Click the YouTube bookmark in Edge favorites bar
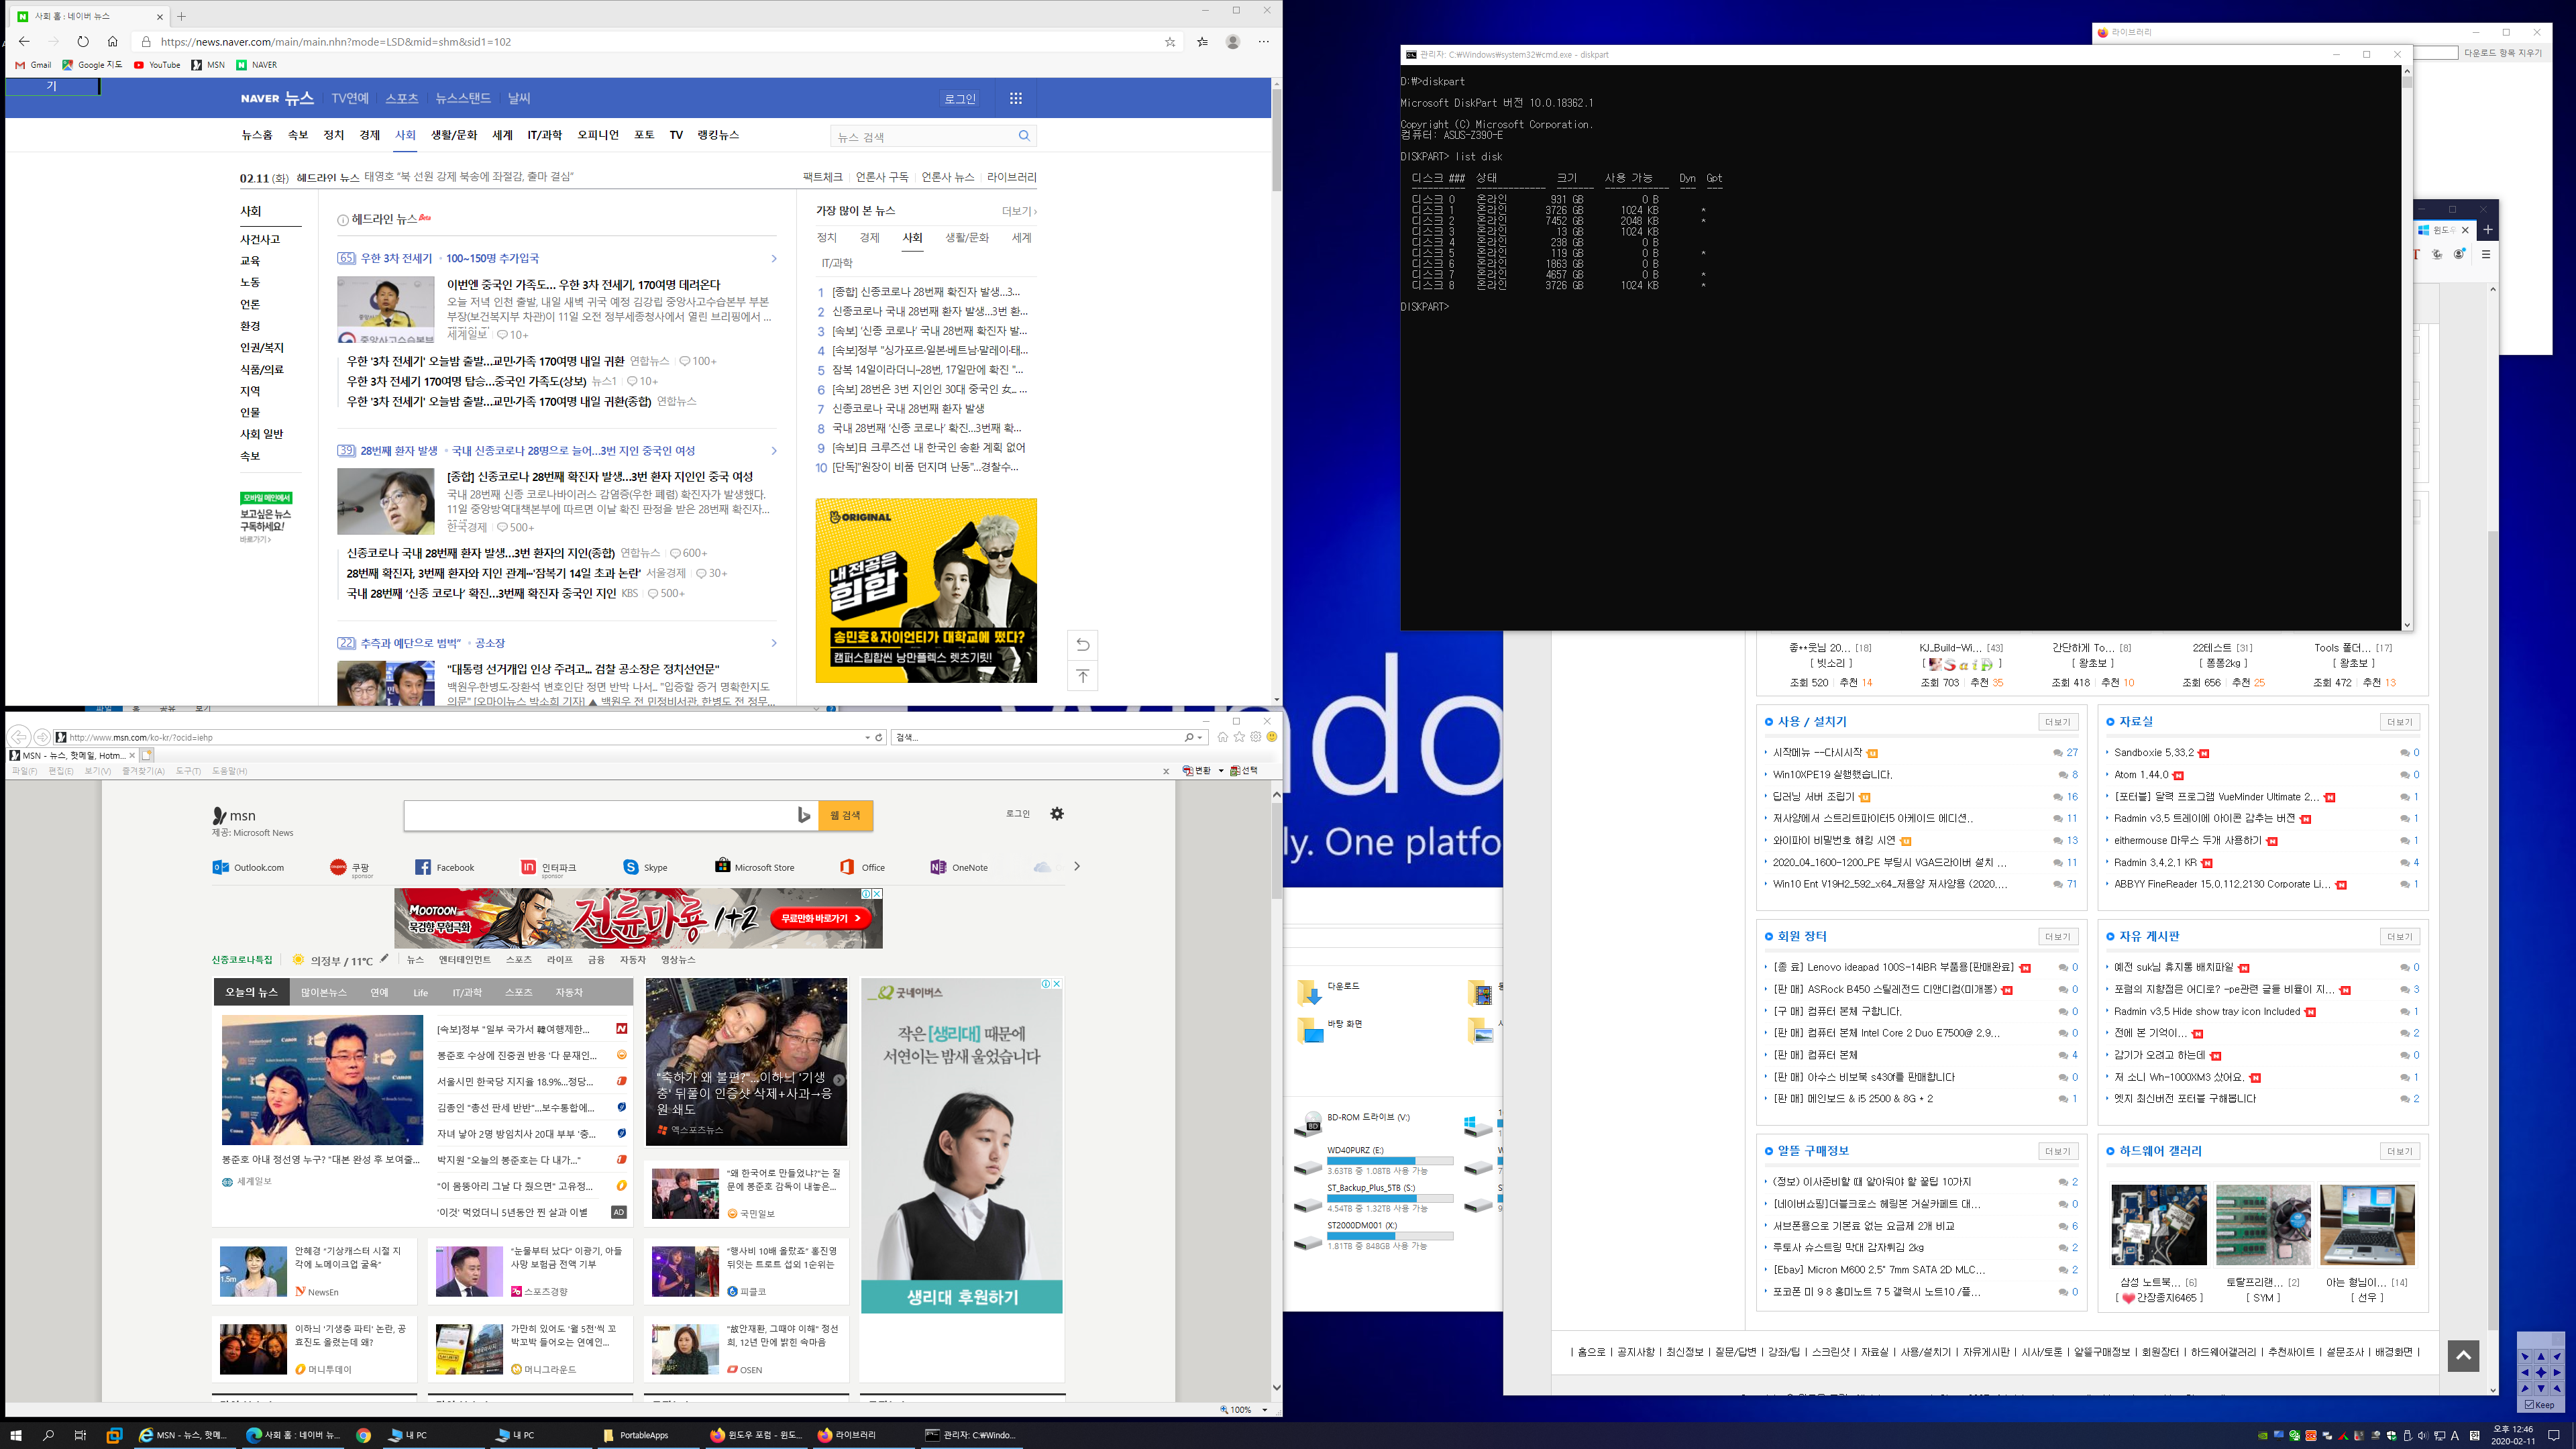2576x1449 pixels. pyautogui.click(x=157, y=65)
